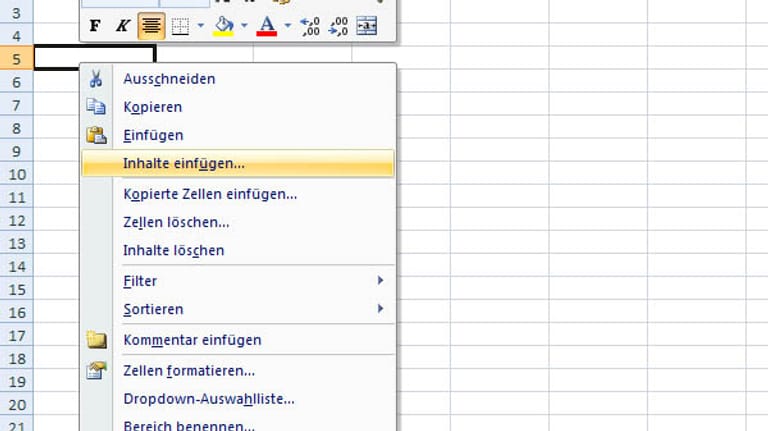
Task: Select row 4 by its header
Action: [x=17, y=35]
